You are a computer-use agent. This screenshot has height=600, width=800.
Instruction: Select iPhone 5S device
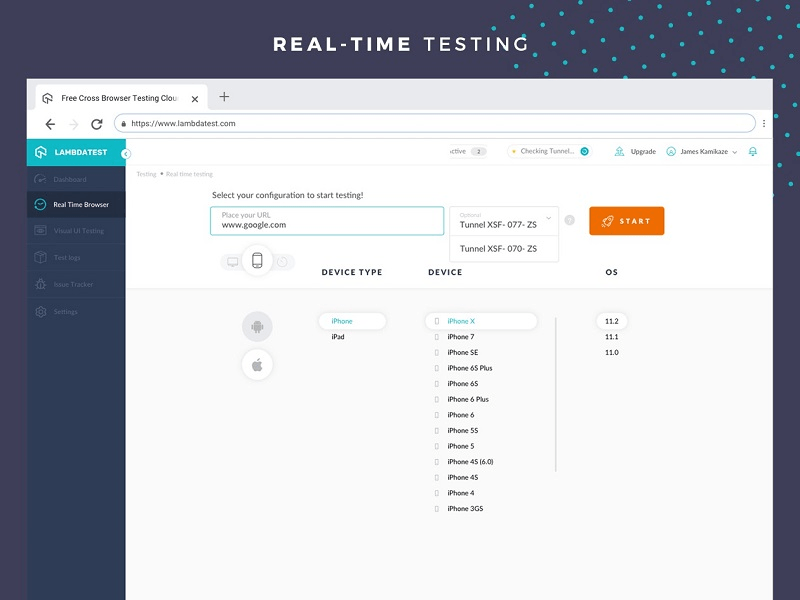point(463,431)
